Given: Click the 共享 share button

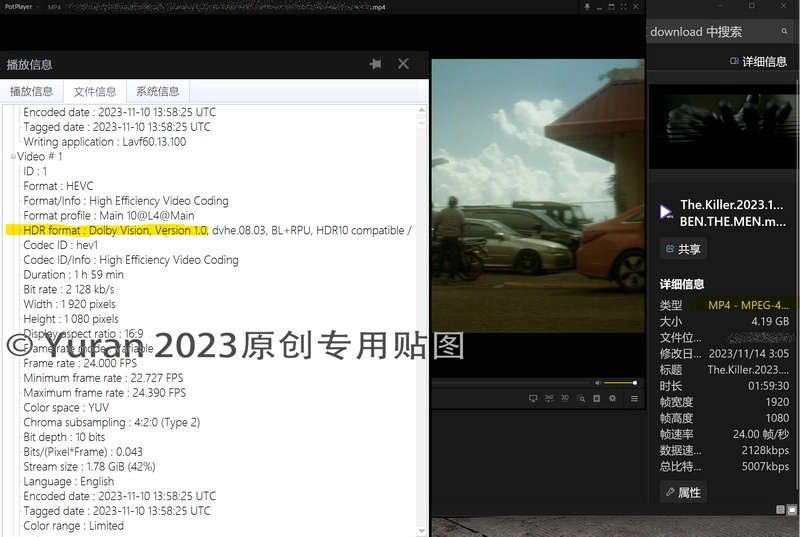Looking at the screenshot, I should pos(683,249).
